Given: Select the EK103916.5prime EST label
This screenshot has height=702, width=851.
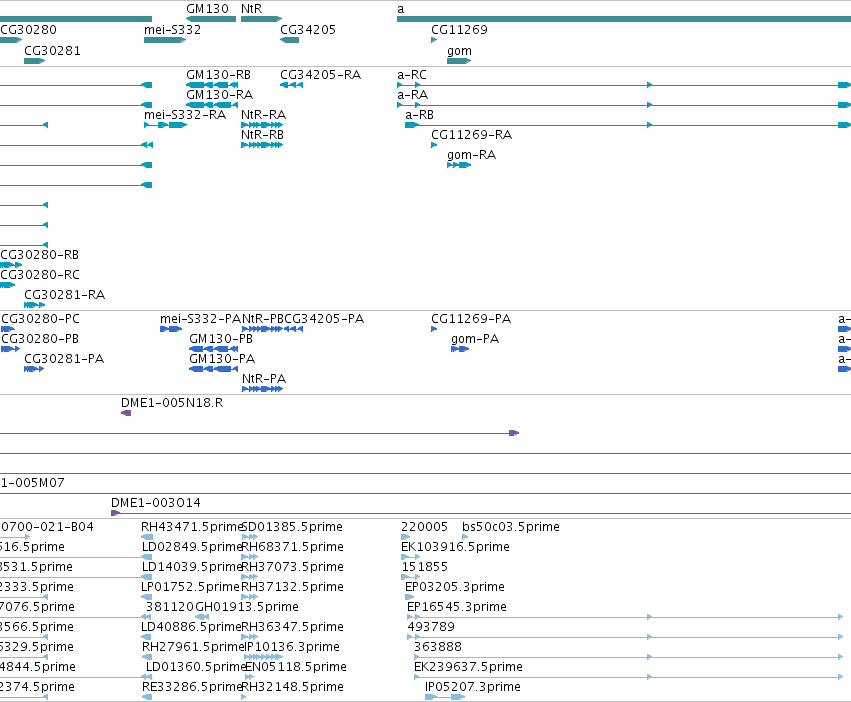Looking at the screenshot, I should click(x=455, y=547).
